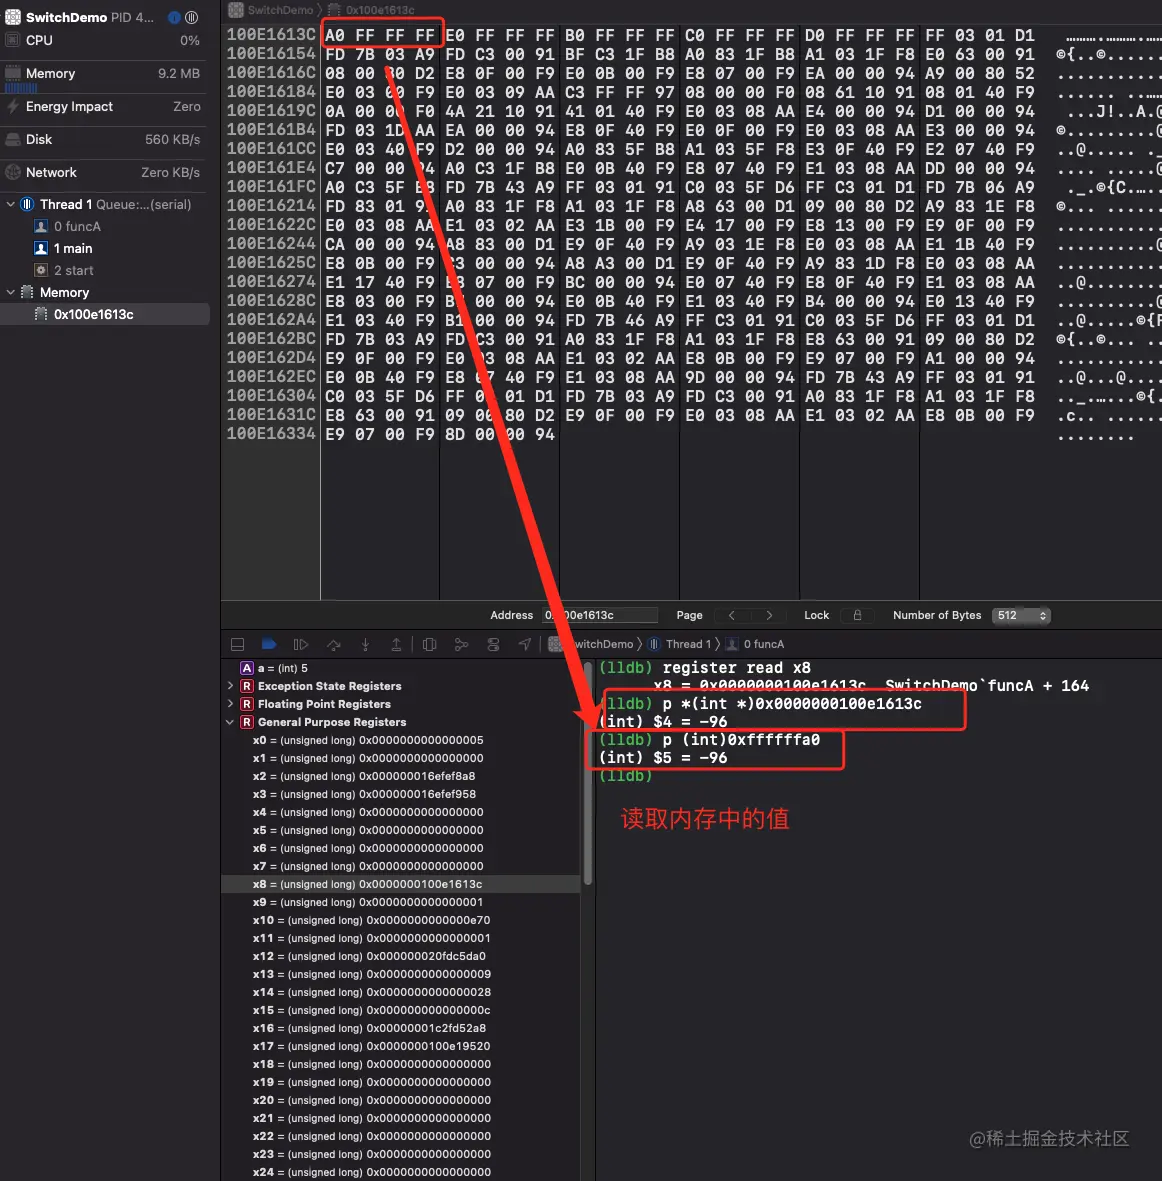The height and width of the screenshot is (1181, 1162).
Task: Click the SwitchDemo process info icon
Action: click(x=174, y=17)
